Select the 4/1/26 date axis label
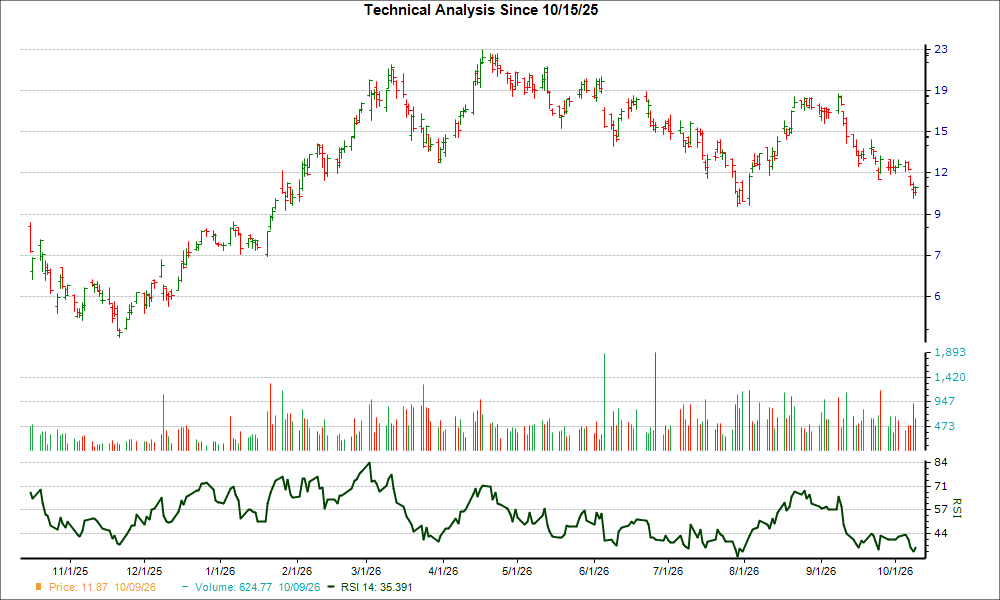This screenshot has width=1000, height=600. click(x=443, y=571)
